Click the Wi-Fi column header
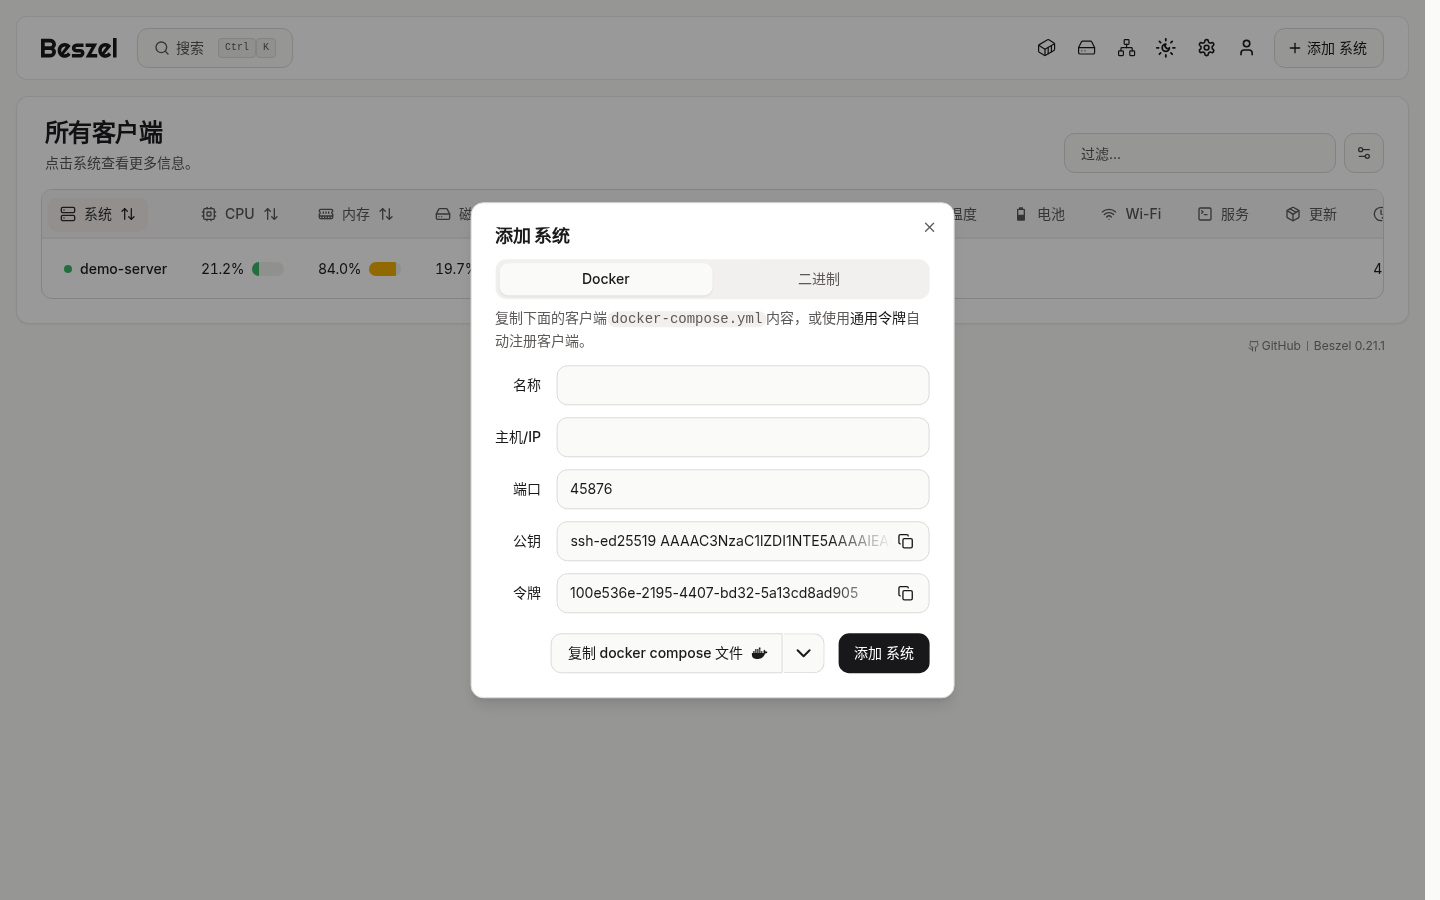The height and width of the screenshot is (900, 1440). [1131, 214]
